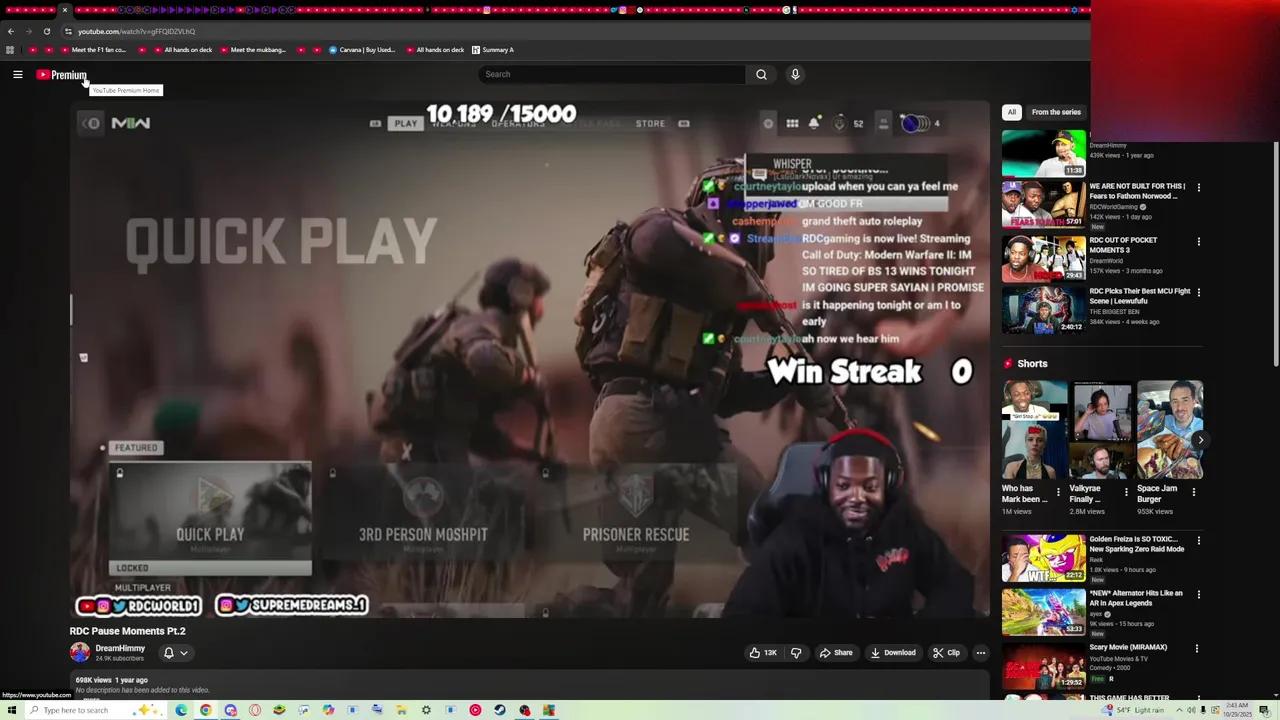Close the active browser tab

65,10
